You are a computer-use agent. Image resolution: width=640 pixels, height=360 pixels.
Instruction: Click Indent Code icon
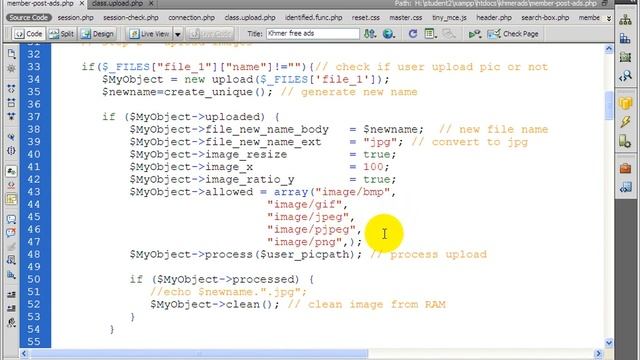point(11,295)
